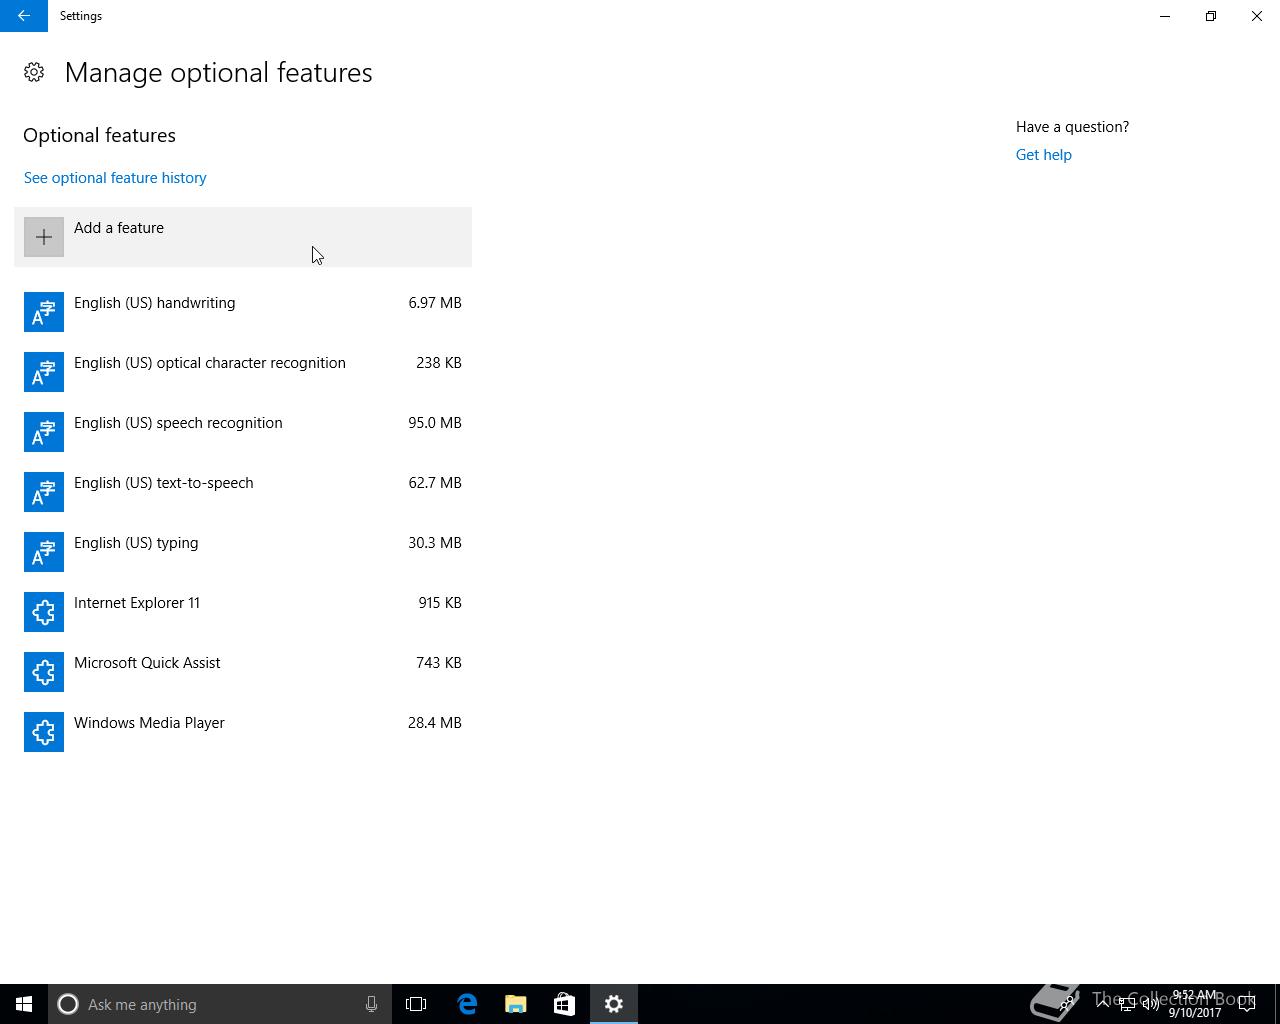Screen dimensions: 1280x1024
Task: Click the 743 KB size value
Action: 439,663
